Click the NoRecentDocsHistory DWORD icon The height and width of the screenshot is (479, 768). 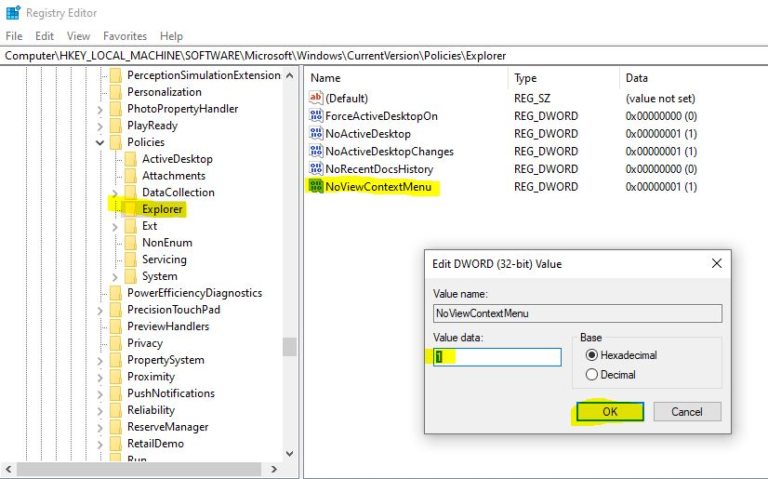pyautogui.click(x=317, y=169)
